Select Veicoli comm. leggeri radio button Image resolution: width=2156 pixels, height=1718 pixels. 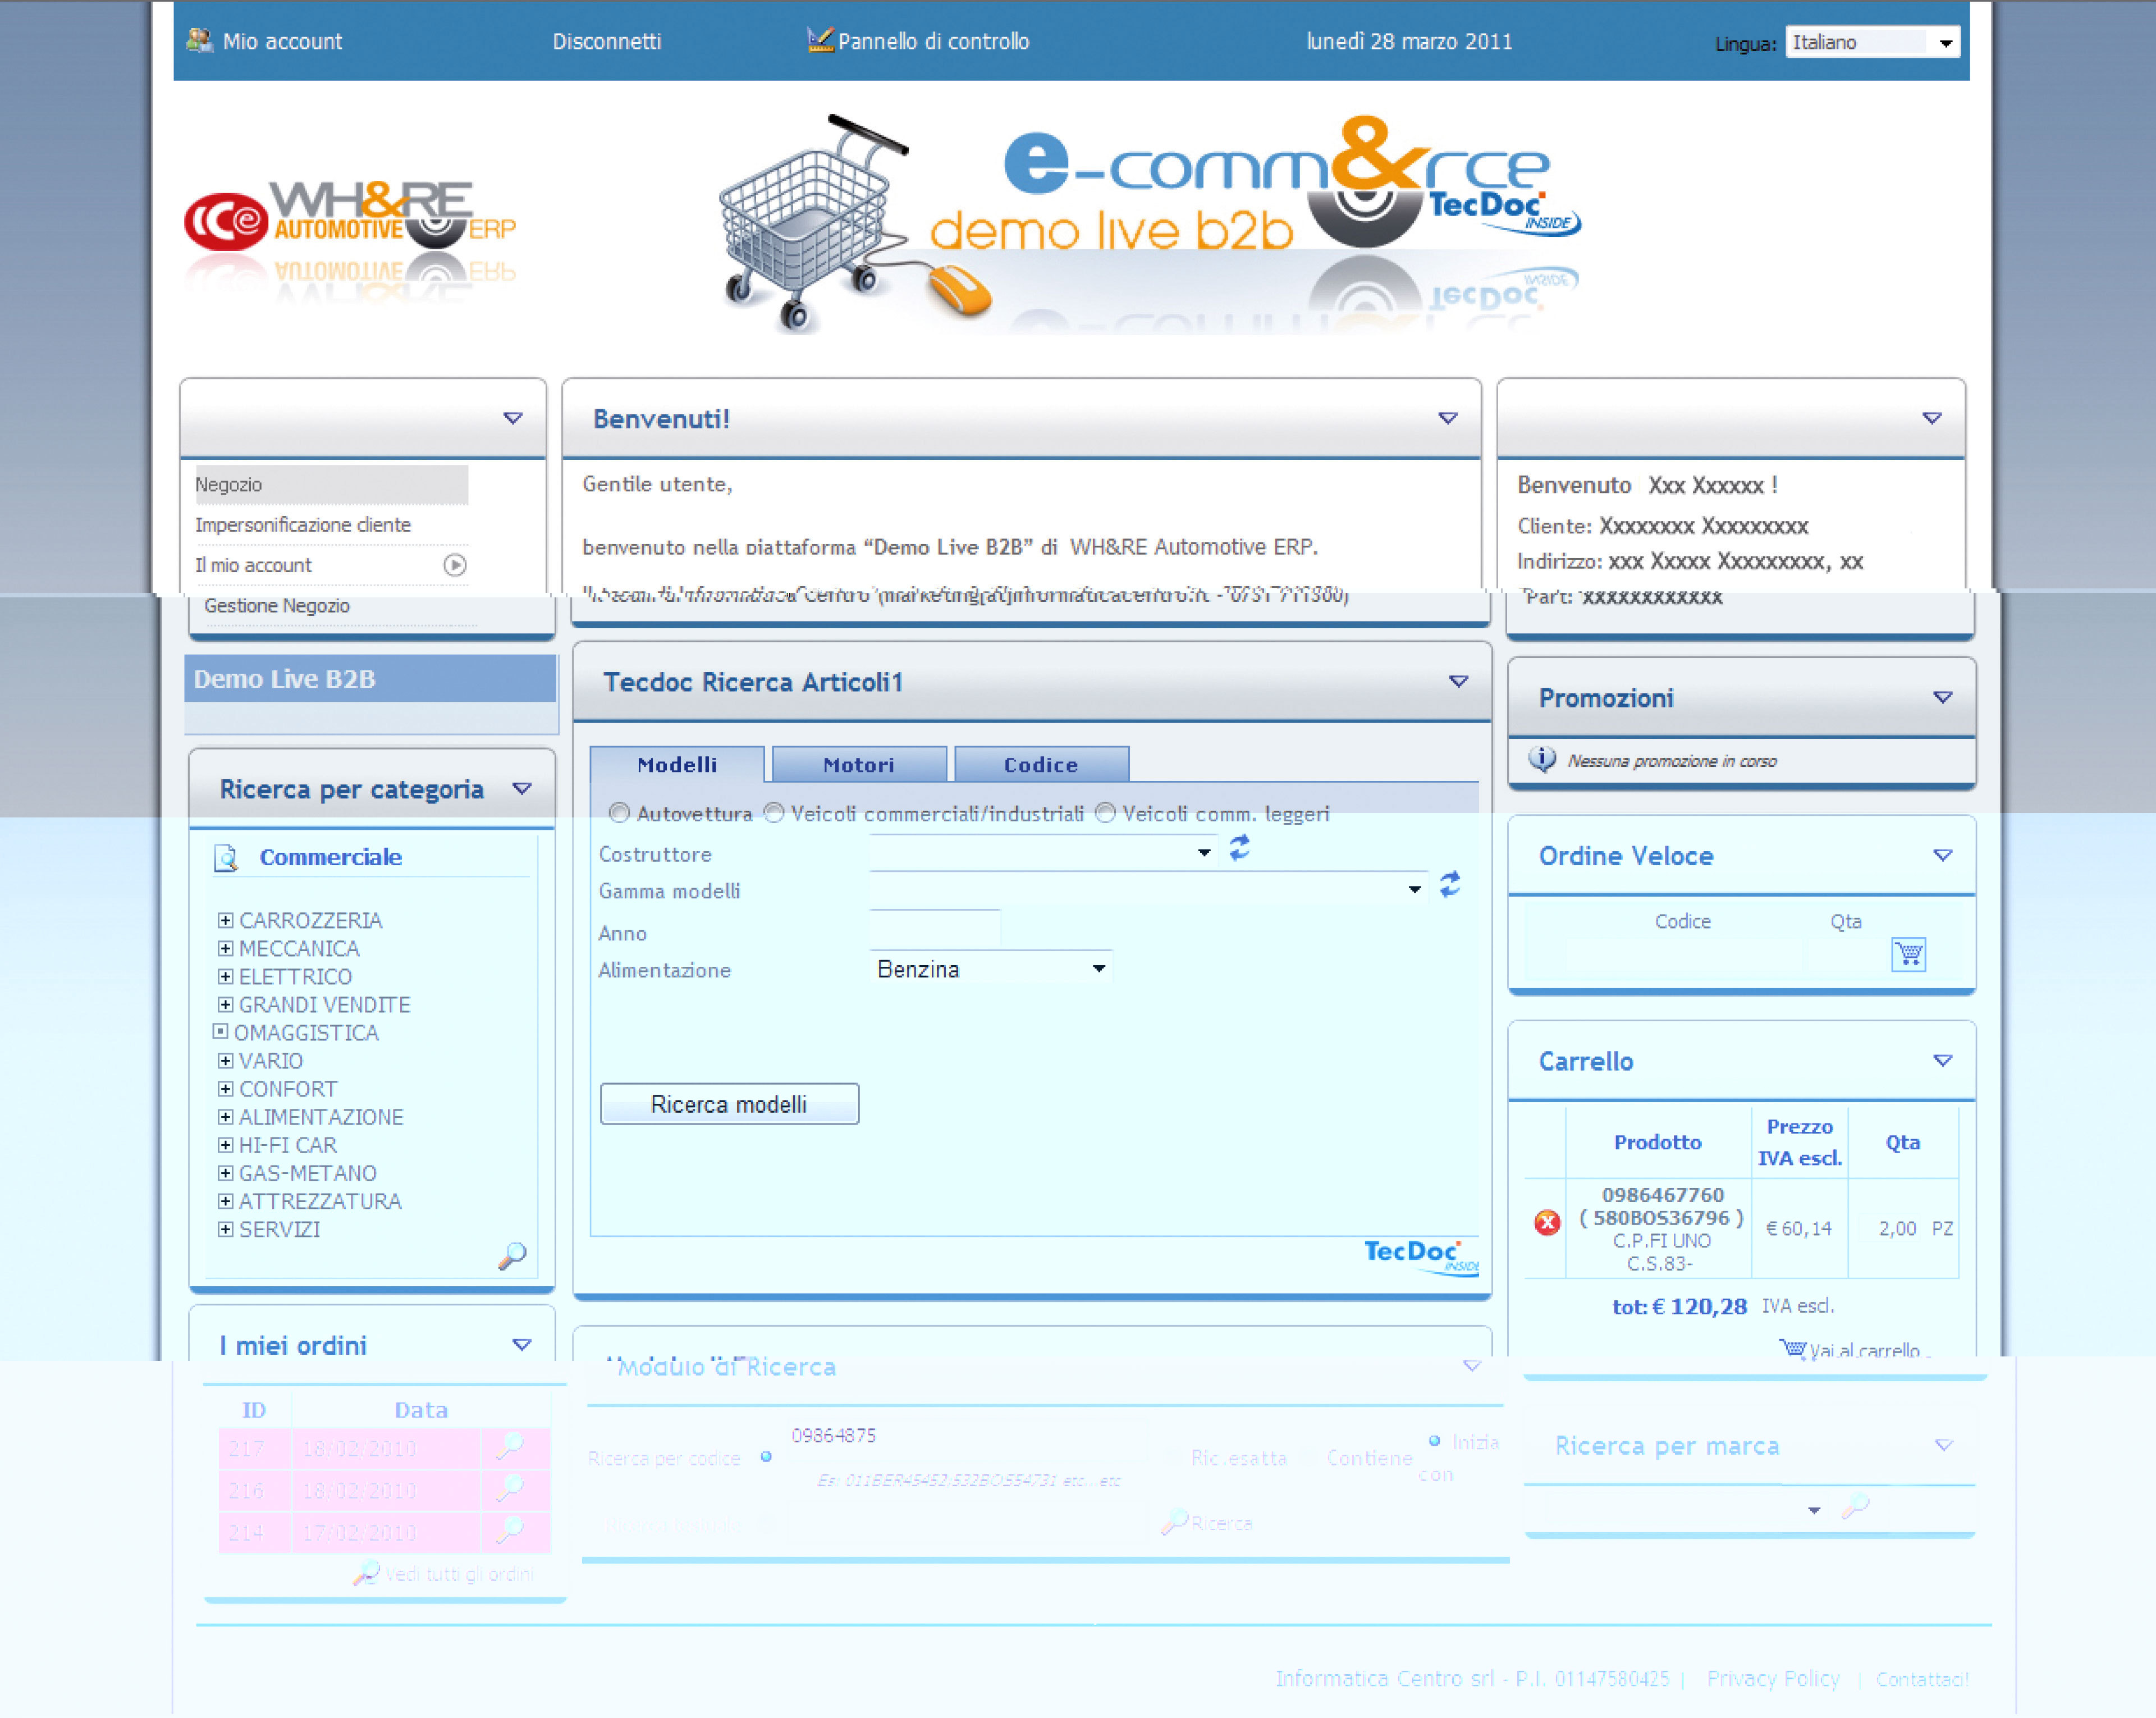point(1105,813)
